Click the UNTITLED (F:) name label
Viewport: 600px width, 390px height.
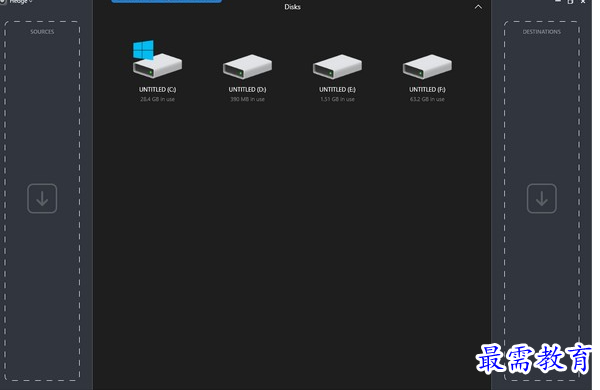pyautogui.click(x=427, y=90)
